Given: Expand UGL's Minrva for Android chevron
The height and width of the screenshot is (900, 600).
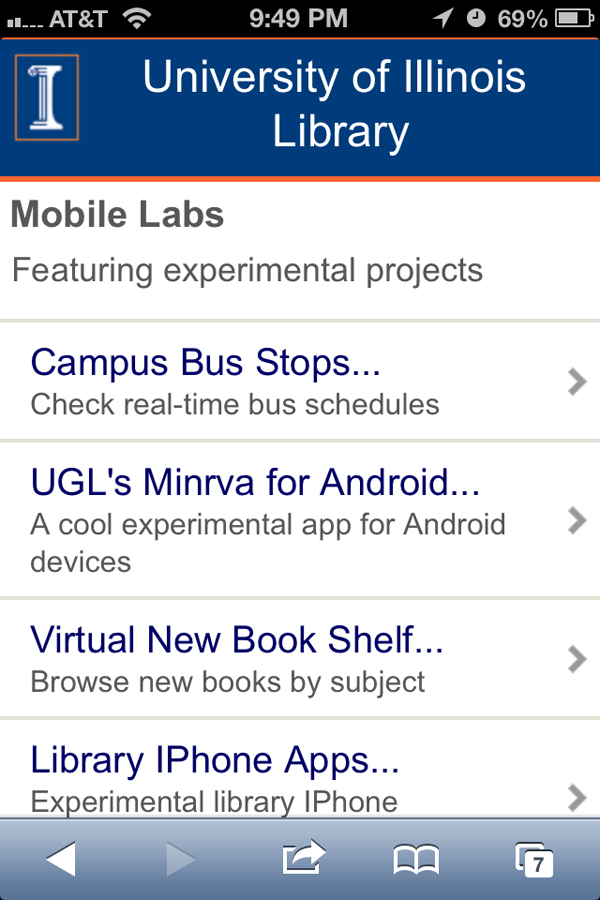Looking at the screenshot, I should 576,520.
